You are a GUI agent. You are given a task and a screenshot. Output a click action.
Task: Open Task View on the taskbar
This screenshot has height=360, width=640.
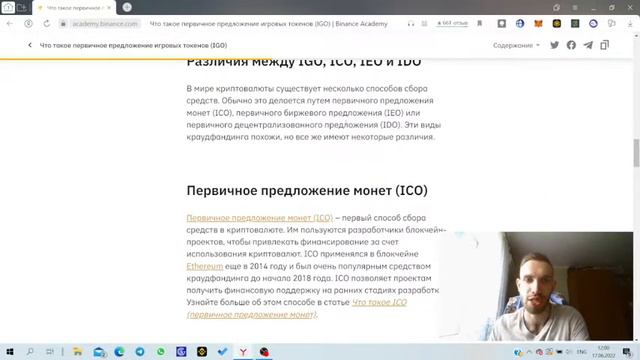[50, 351]
